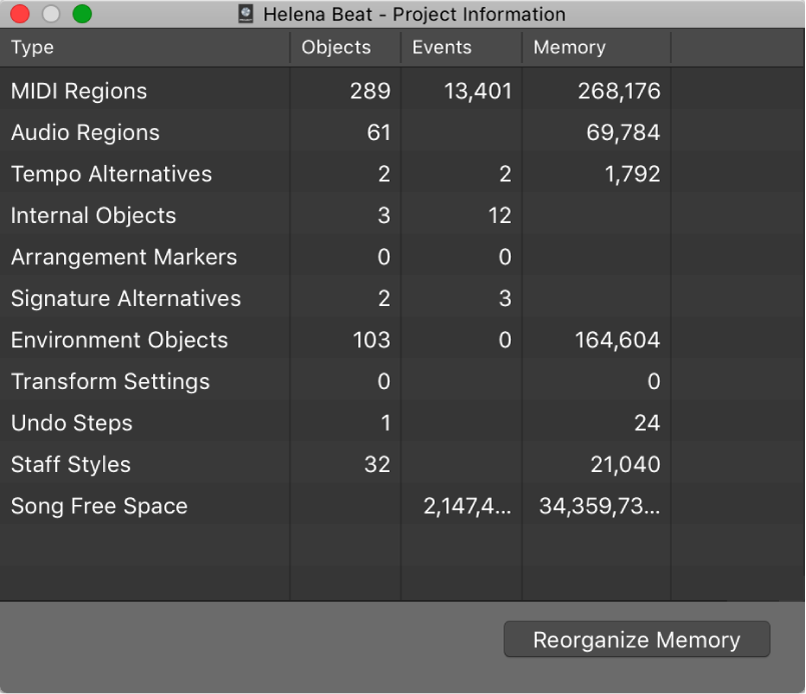Image resolution: width=806 pixels, height=694 pixels.
Task: Zoom the window with the green button
Action: click(82, 14)
